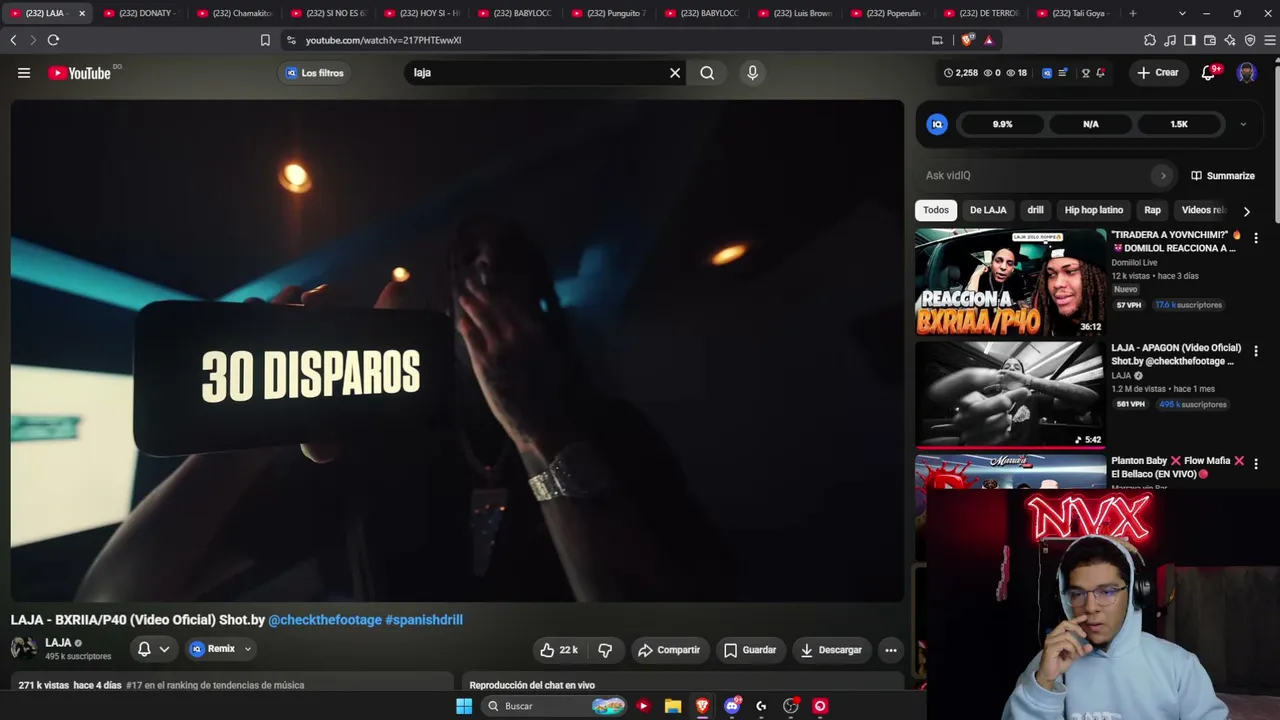This screenshot has height=720, width=1280.
Task: Click the magnifier search button
Action: click(x=707, y=73)
